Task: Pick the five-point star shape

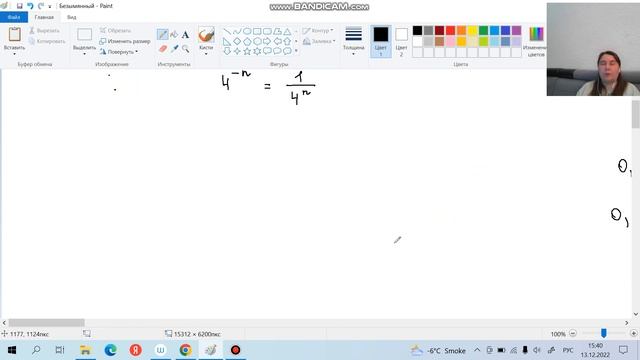Action: coord(247,51)
